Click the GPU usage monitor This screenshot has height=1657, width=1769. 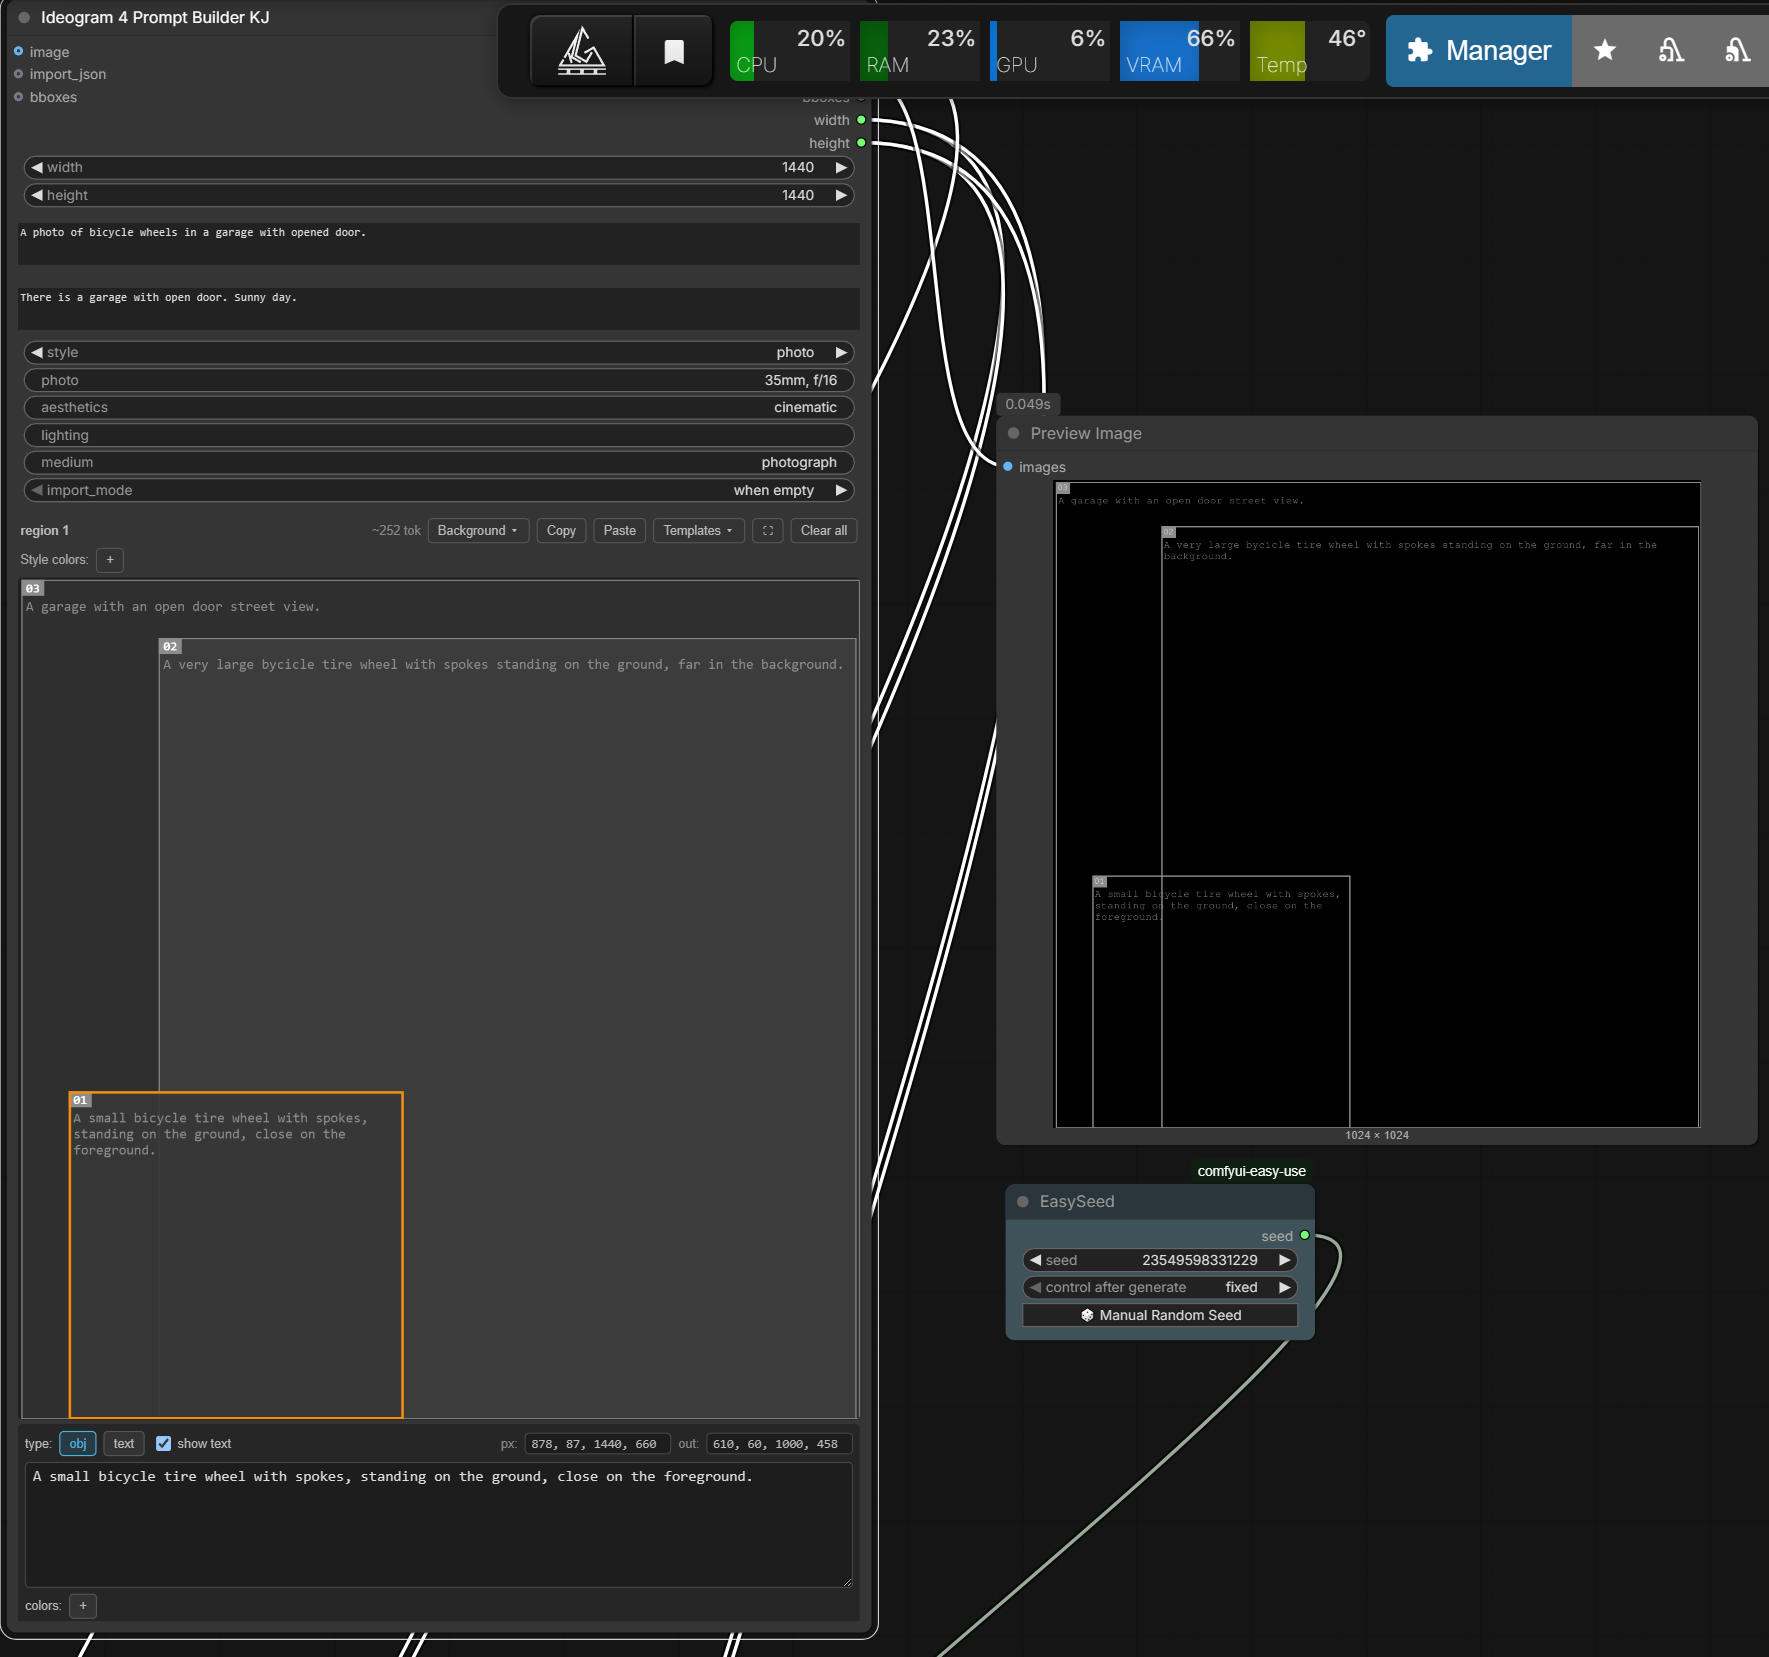(1049, 51)
